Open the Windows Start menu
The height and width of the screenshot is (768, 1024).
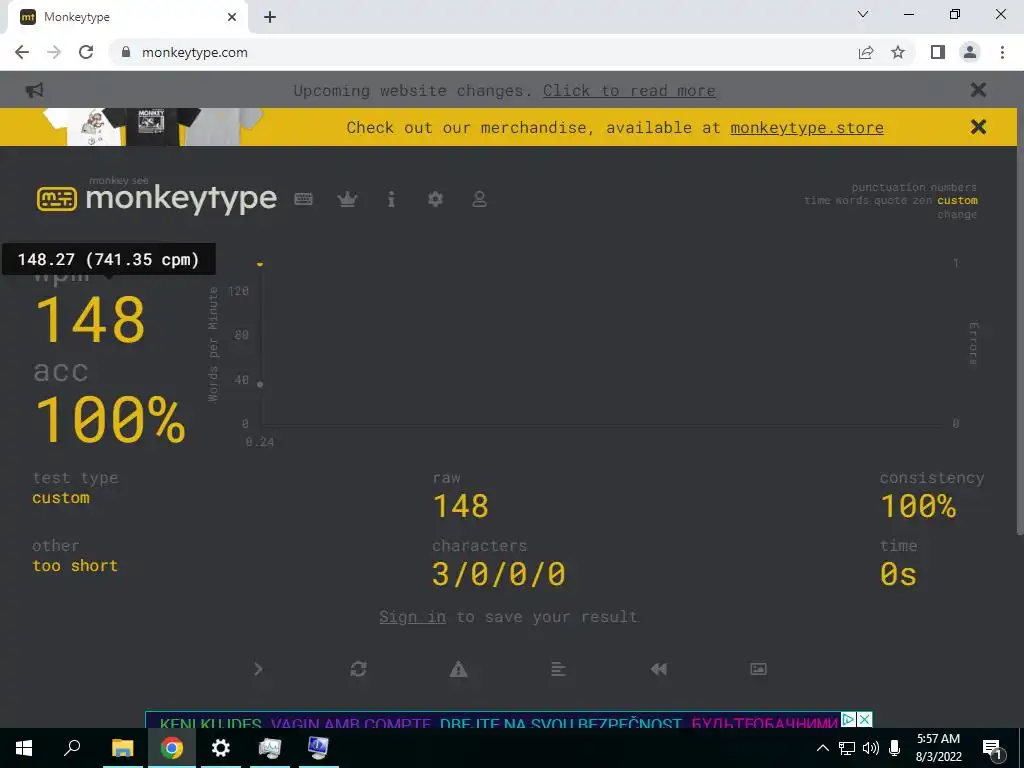coord(24,748)
